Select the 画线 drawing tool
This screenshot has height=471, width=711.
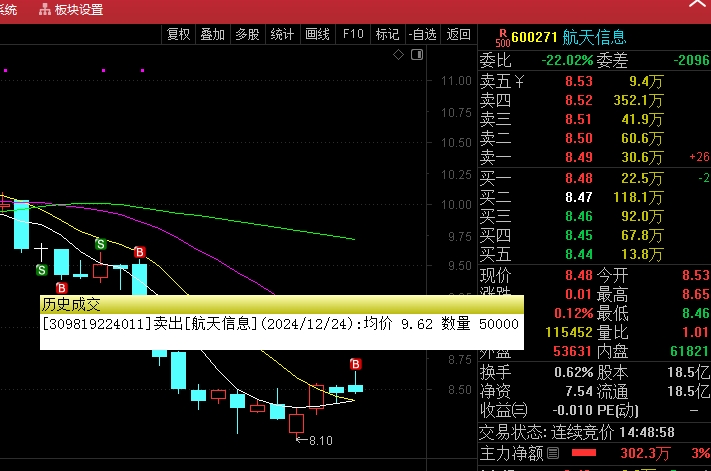(x=317, y=34)
